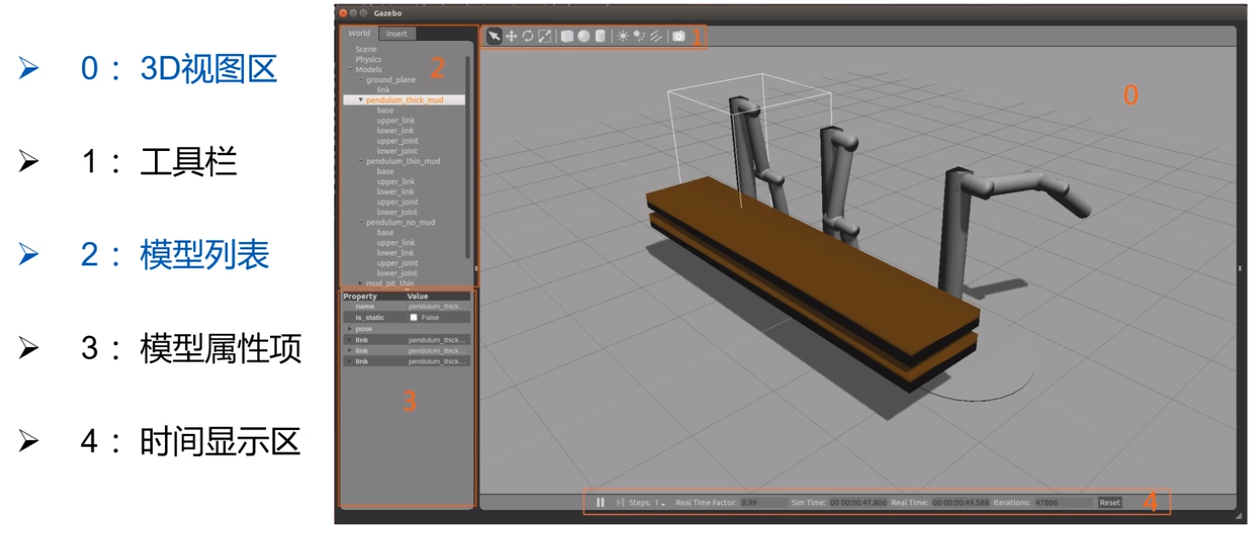The image size is (1259, 542).
Task: Click the Sim Time value field
Action: pos(859,502)
